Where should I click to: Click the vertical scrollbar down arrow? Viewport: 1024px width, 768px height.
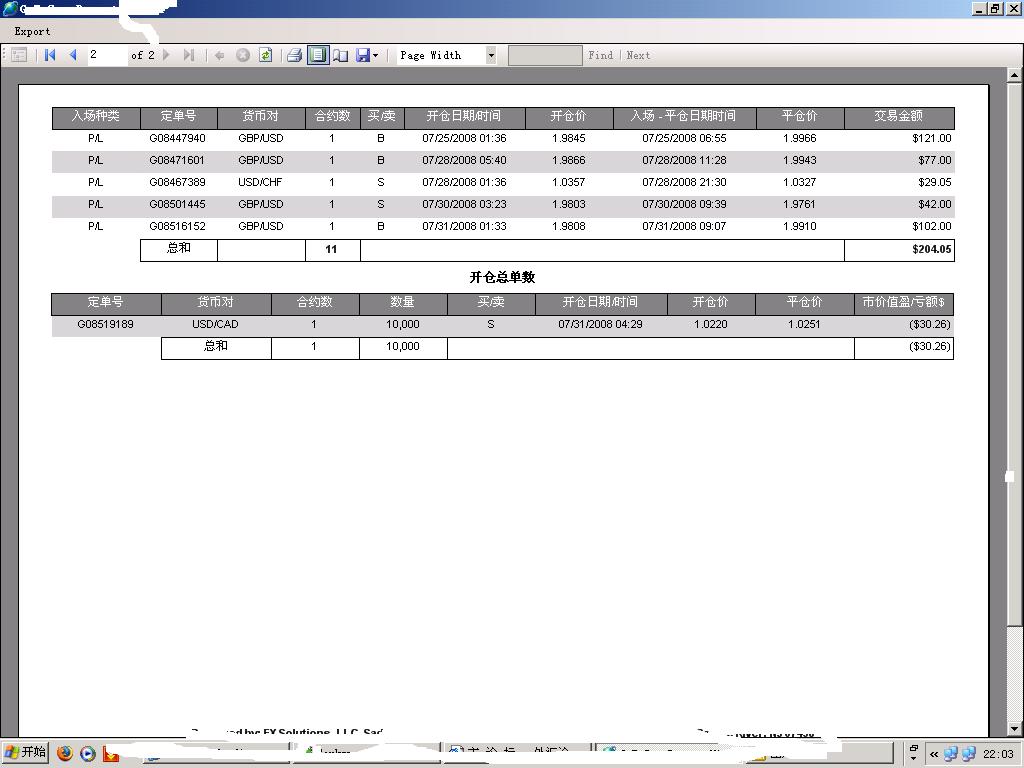(x=1014, y=729)
